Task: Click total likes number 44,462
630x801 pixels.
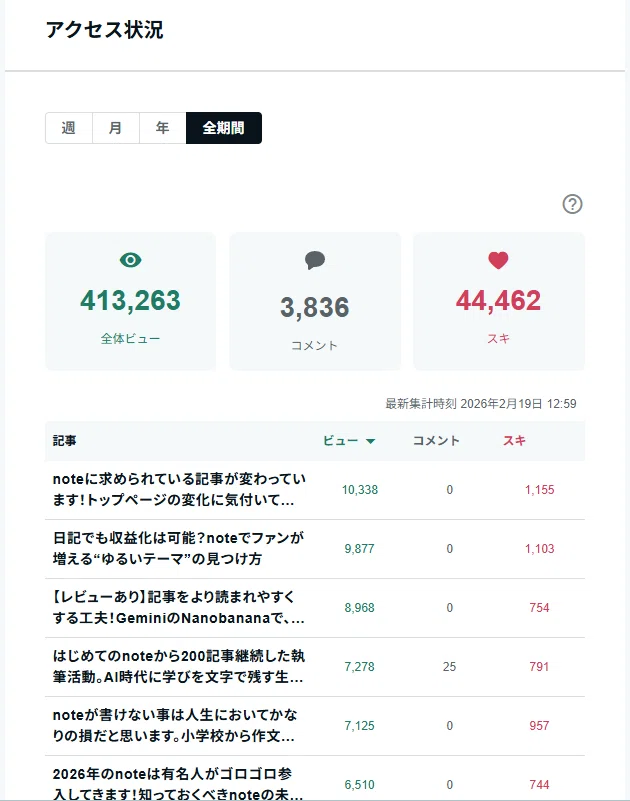Action: click(x=498, y=300)
